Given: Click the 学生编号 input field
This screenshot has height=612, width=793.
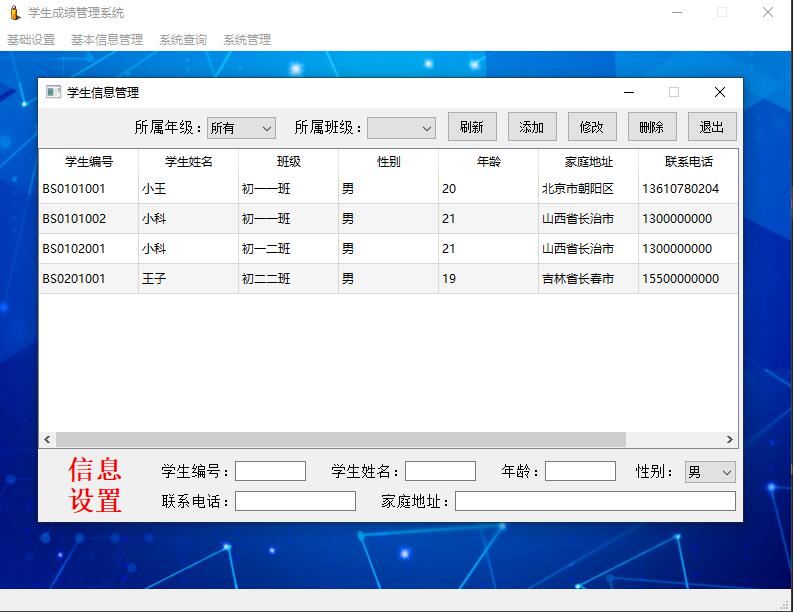Looking at the screenshot, I should click(270, 471).
